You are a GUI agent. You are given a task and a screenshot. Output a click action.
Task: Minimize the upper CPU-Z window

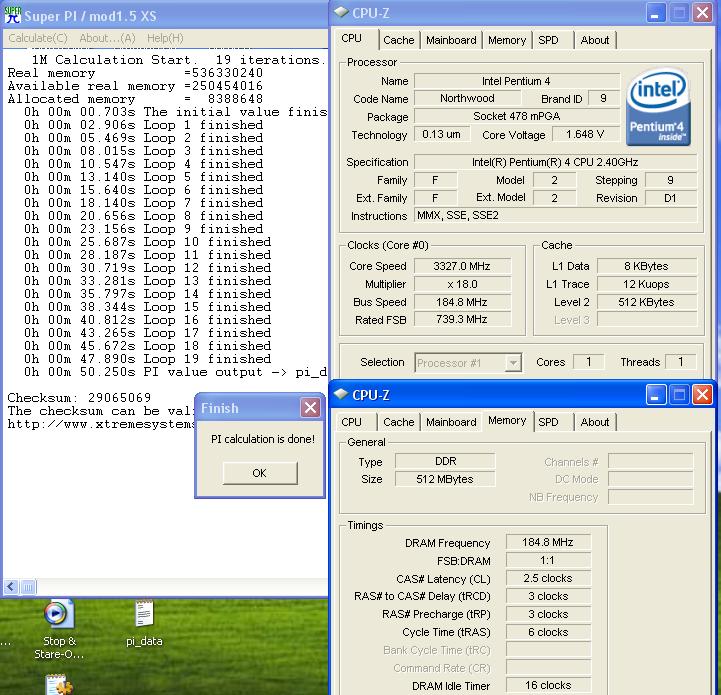tap(656, 13)
